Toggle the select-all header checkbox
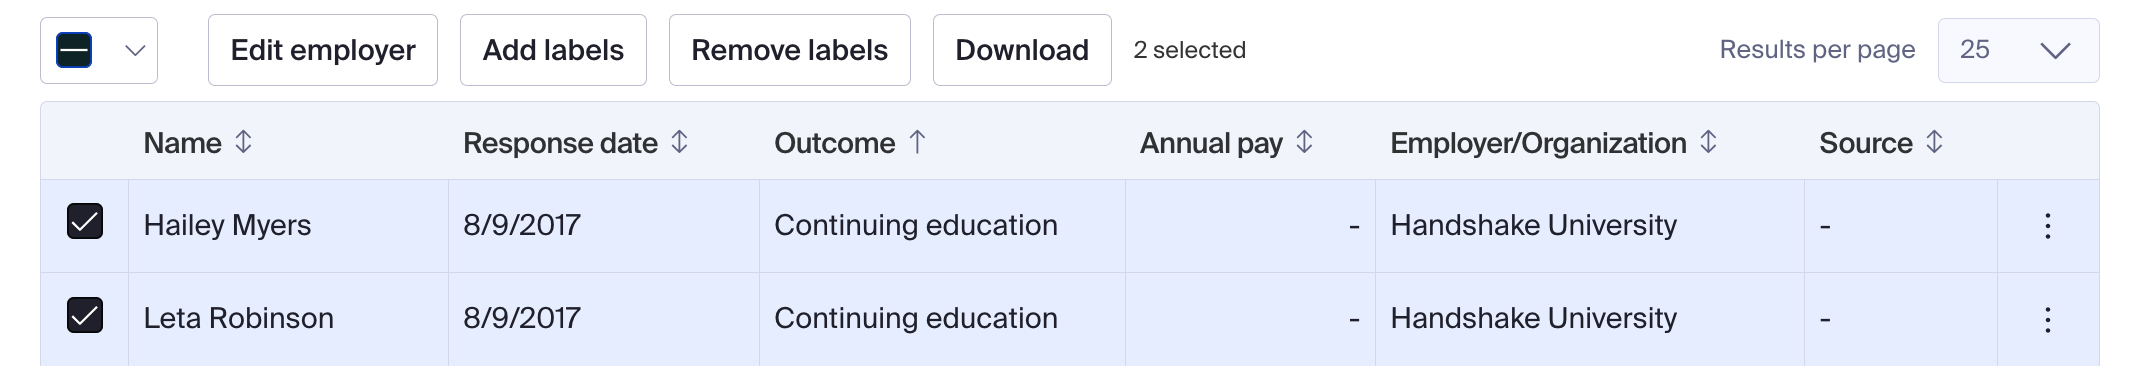 click(x=75, y=50)
